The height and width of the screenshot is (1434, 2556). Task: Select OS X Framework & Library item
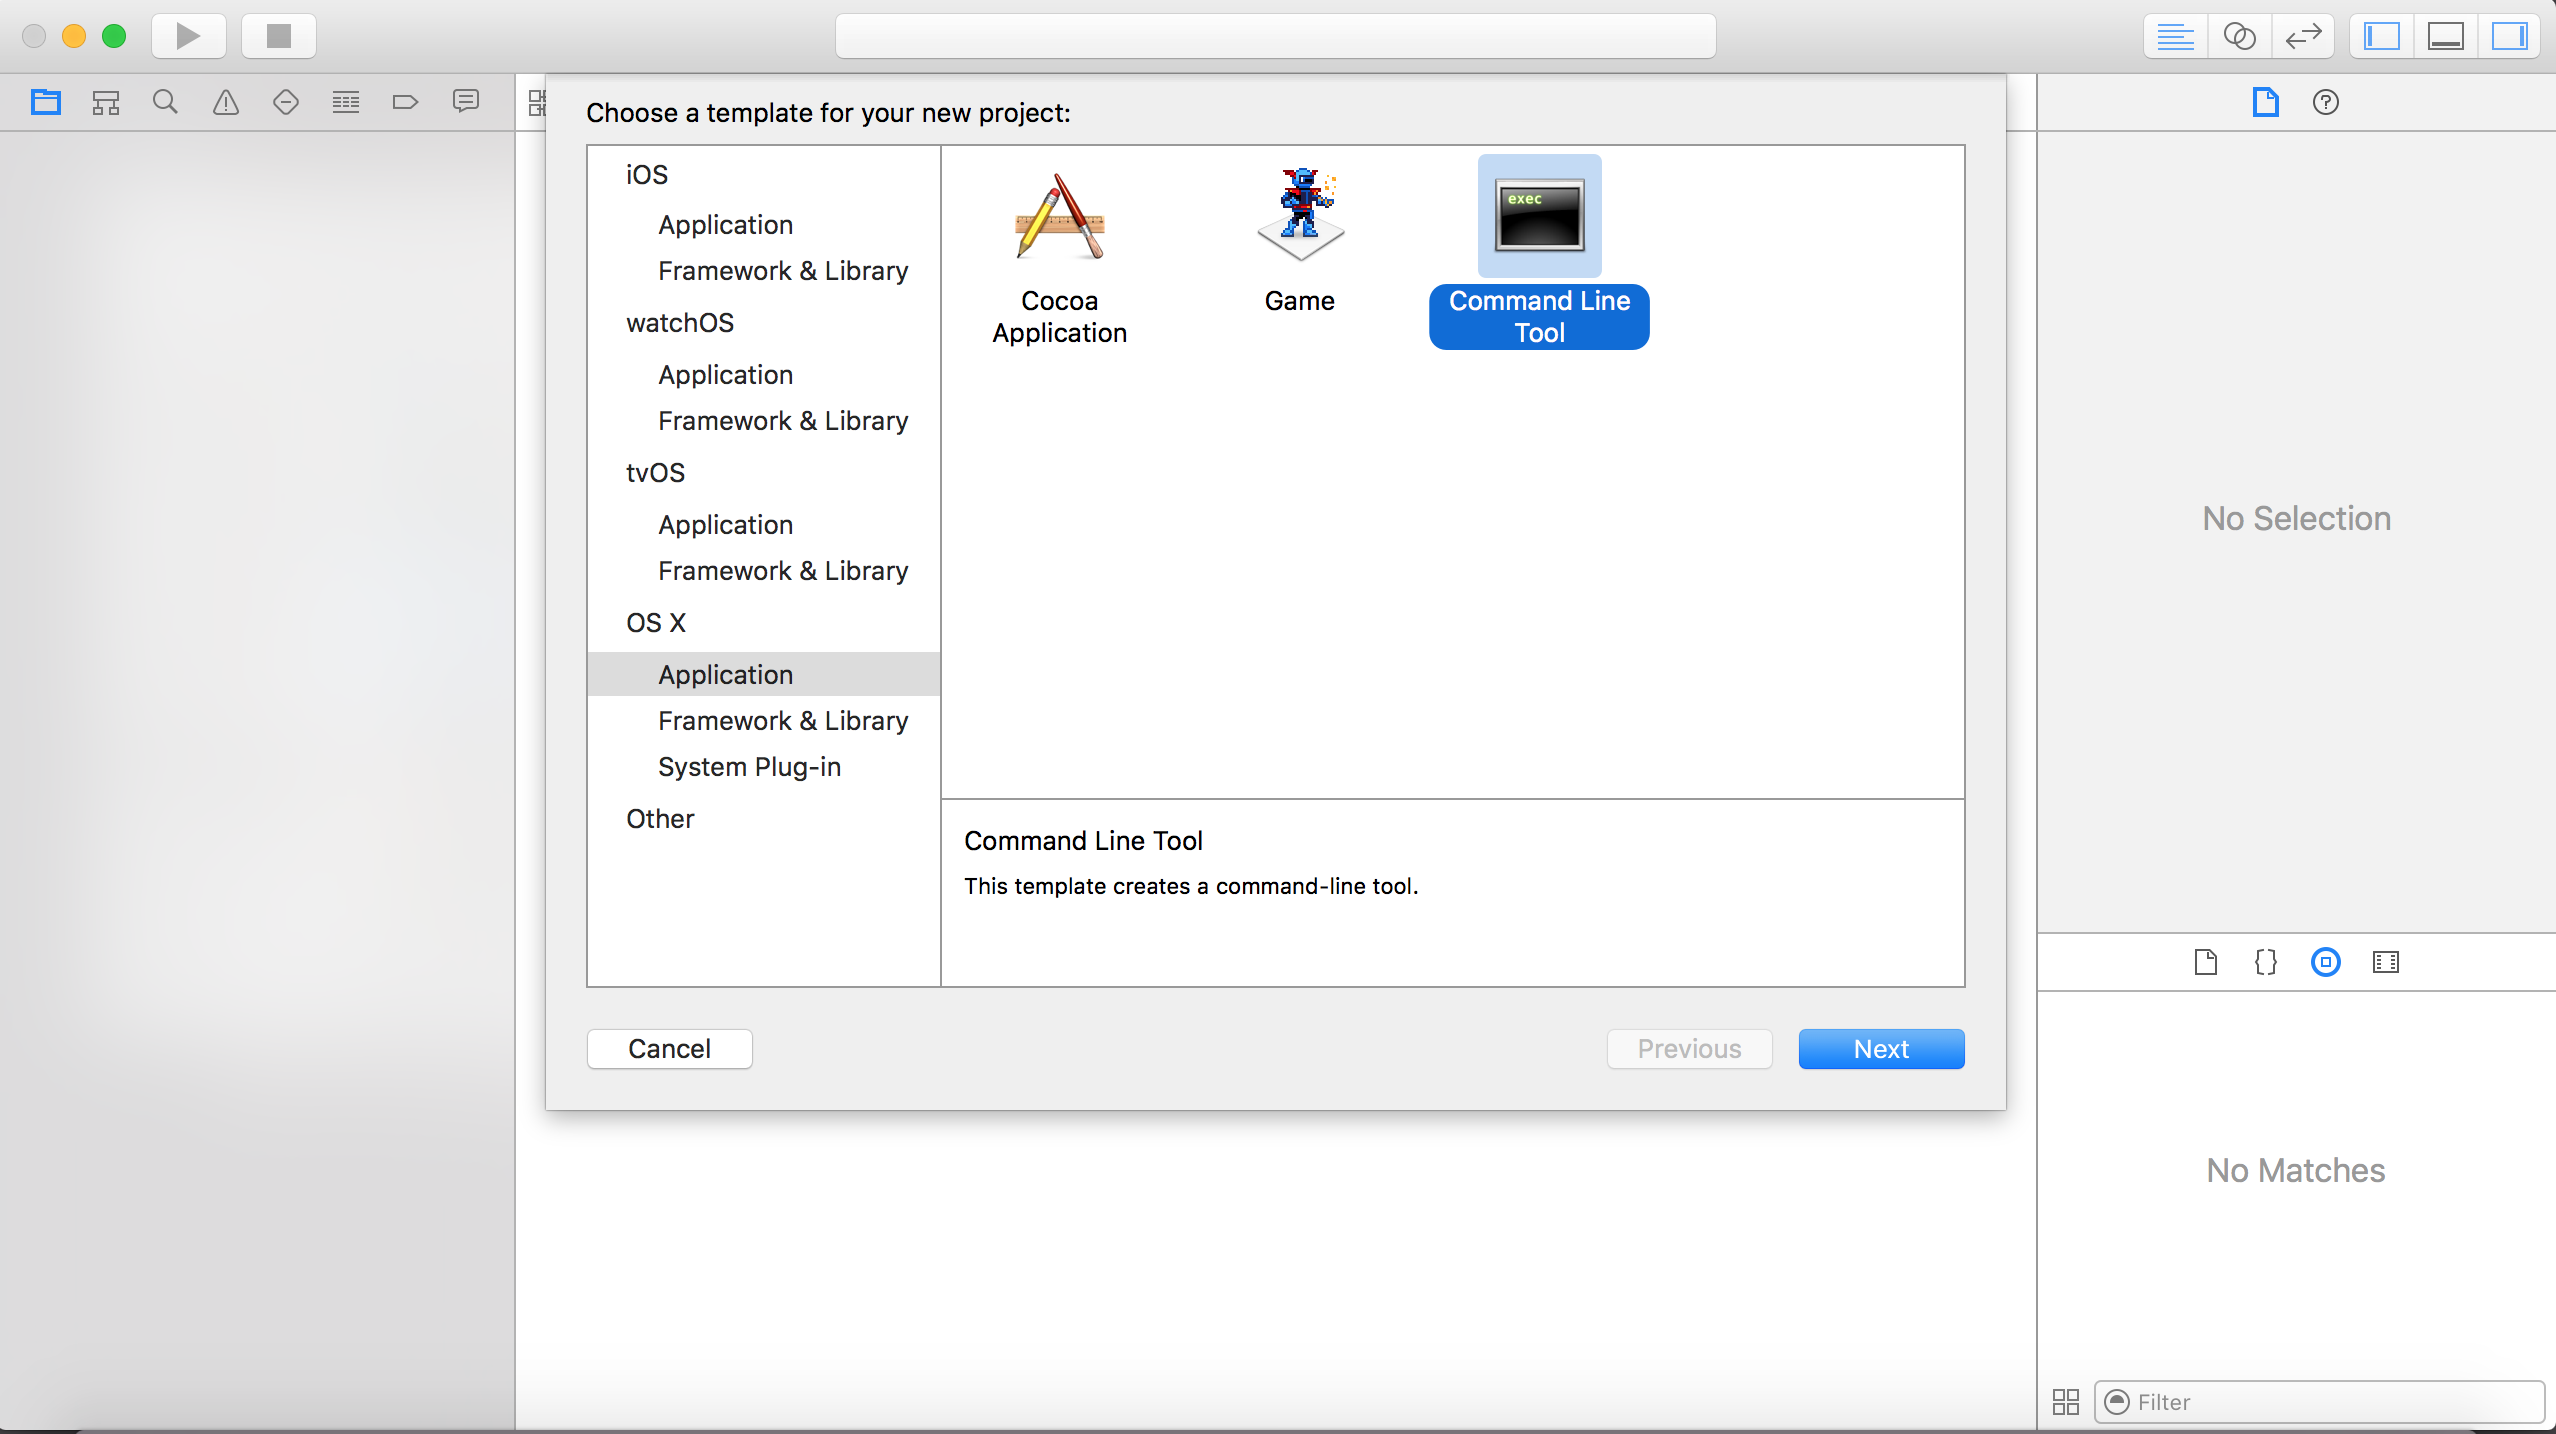click(781, 721)
